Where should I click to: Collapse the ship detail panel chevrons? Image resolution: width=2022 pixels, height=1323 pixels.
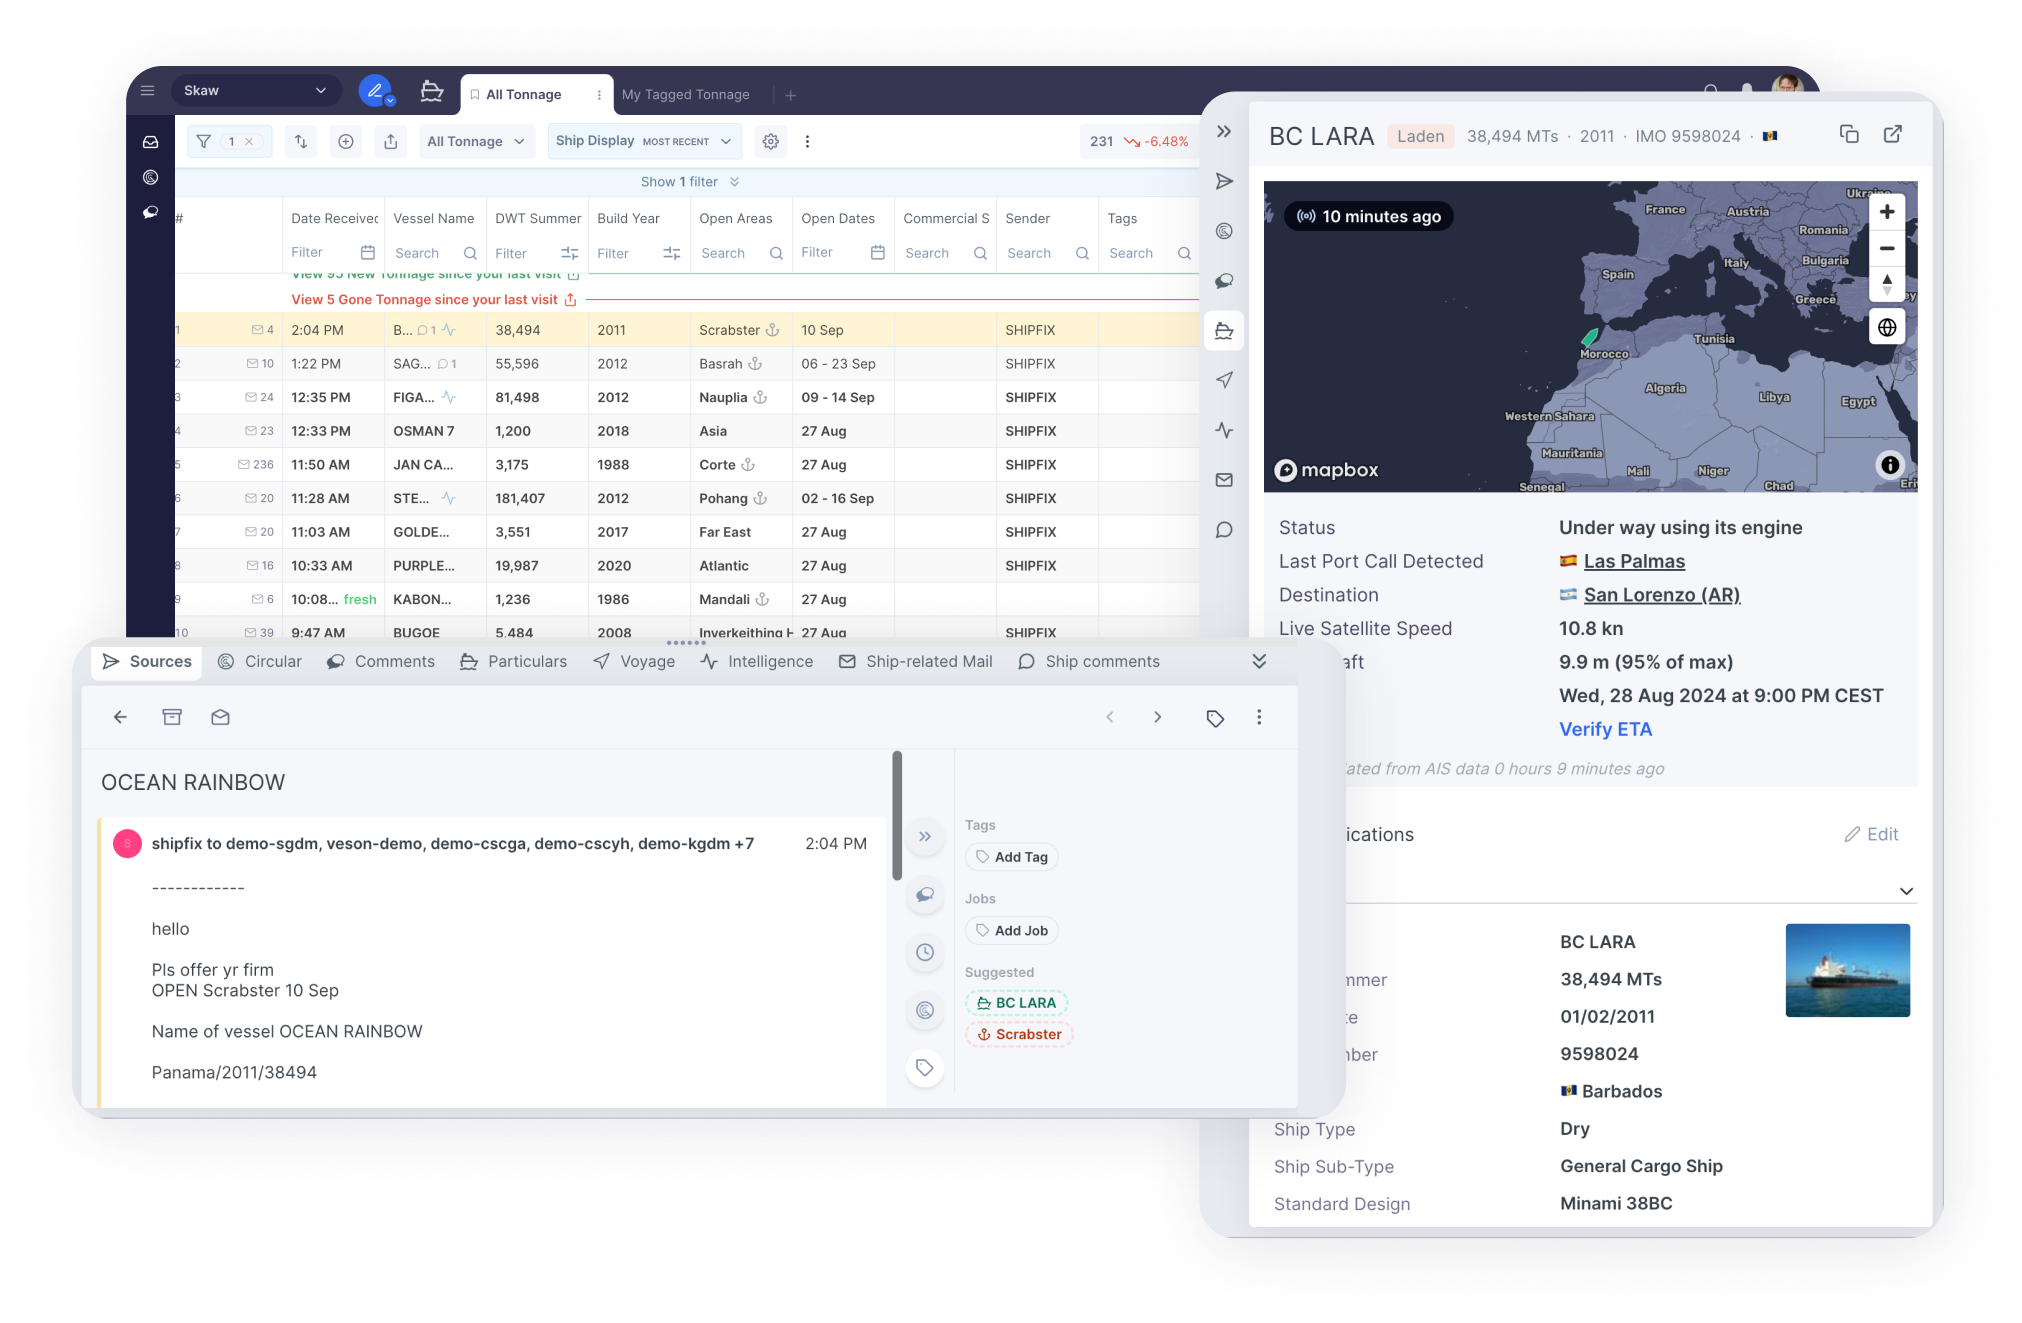click(x=1224, y=131)
